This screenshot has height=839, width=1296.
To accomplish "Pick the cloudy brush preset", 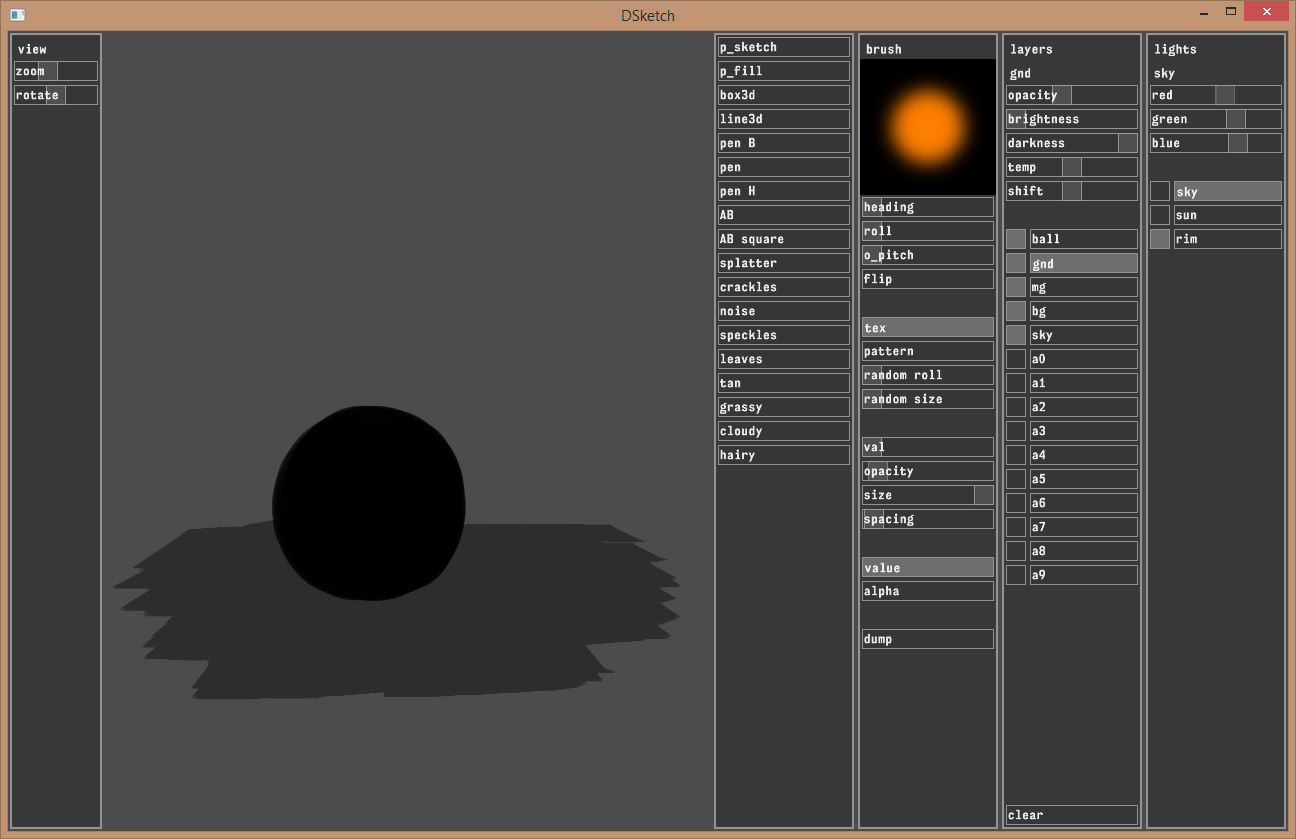I will click(783, 431).
